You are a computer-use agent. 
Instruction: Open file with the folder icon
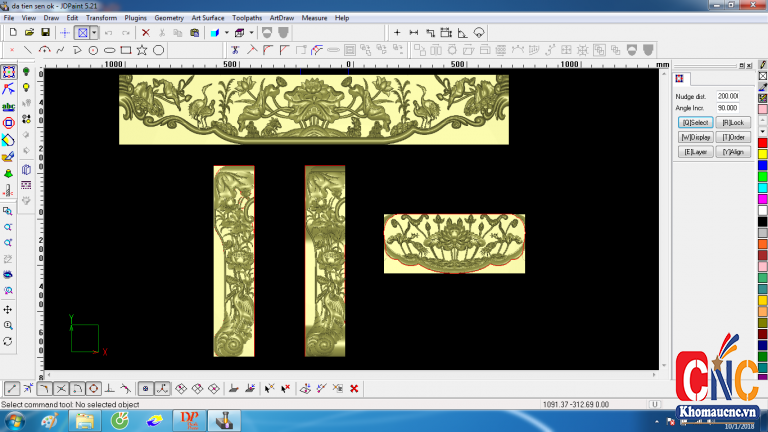click(29, 33)
